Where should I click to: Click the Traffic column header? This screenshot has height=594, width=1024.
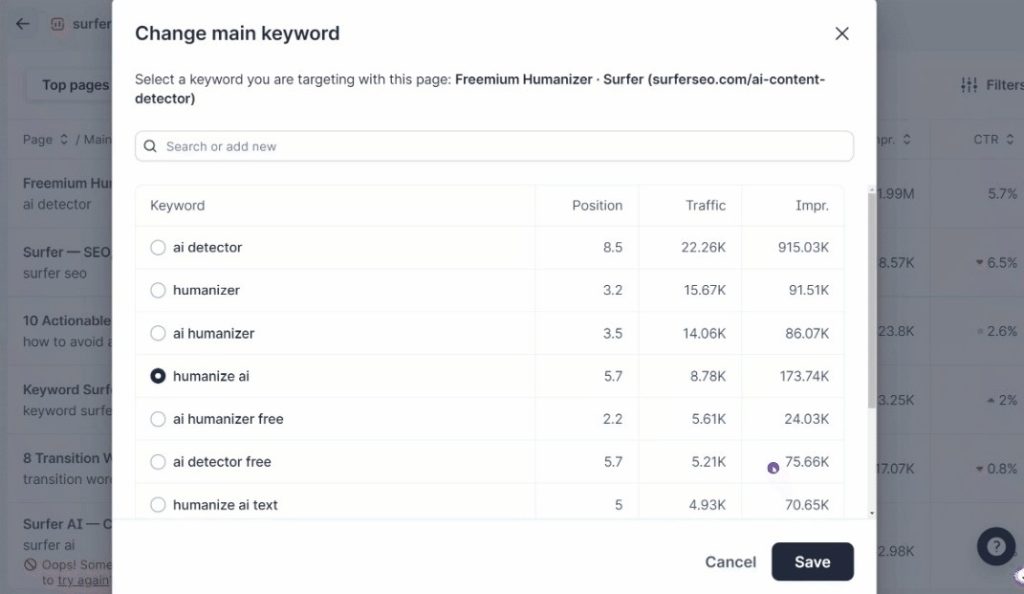point(705,205)
